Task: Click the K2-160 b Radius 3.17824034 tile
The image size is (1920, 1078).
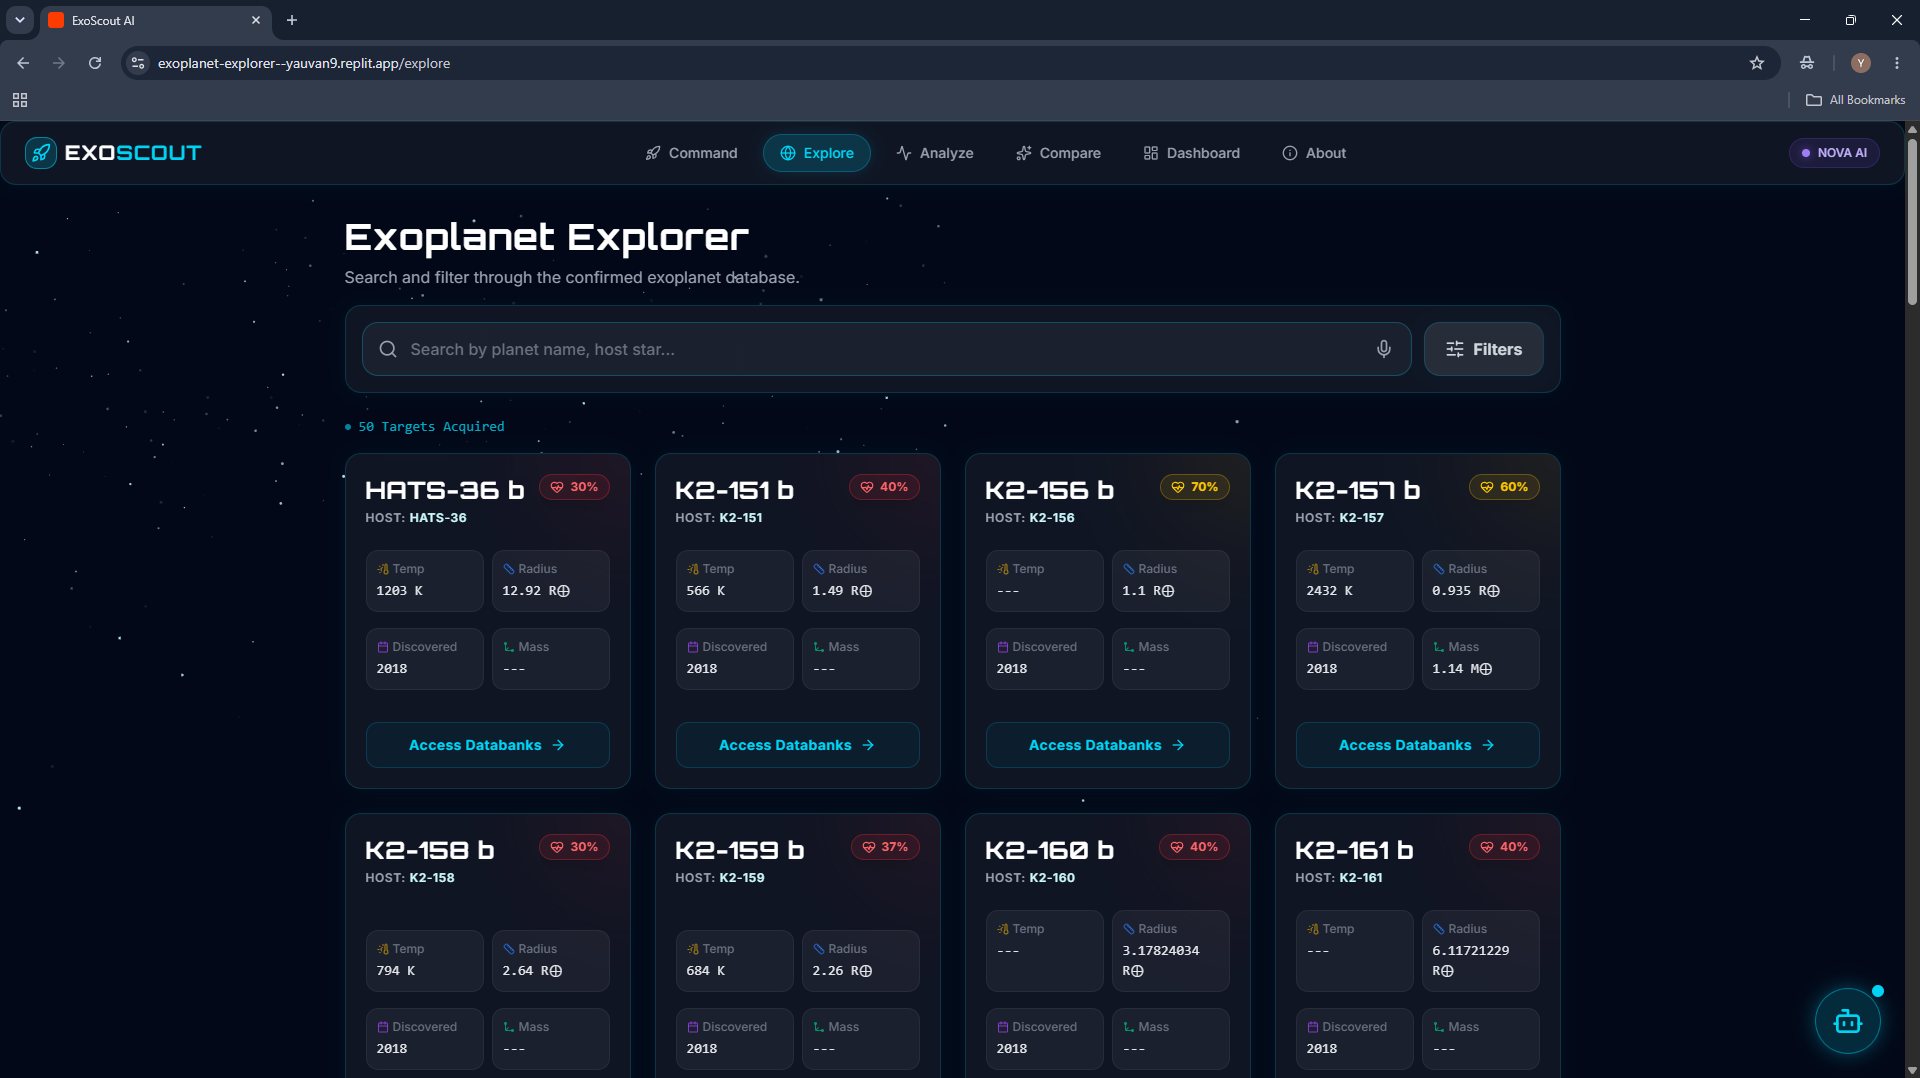Action: pos(1170,950)
